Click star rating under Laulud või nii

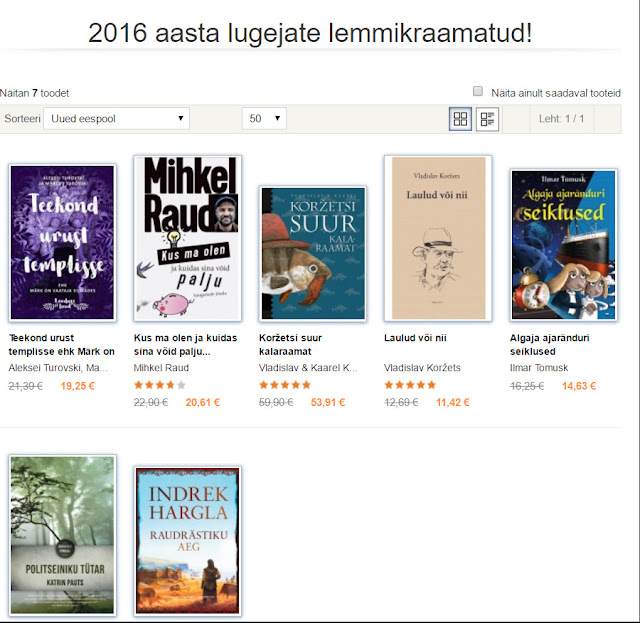pos(410,385)
